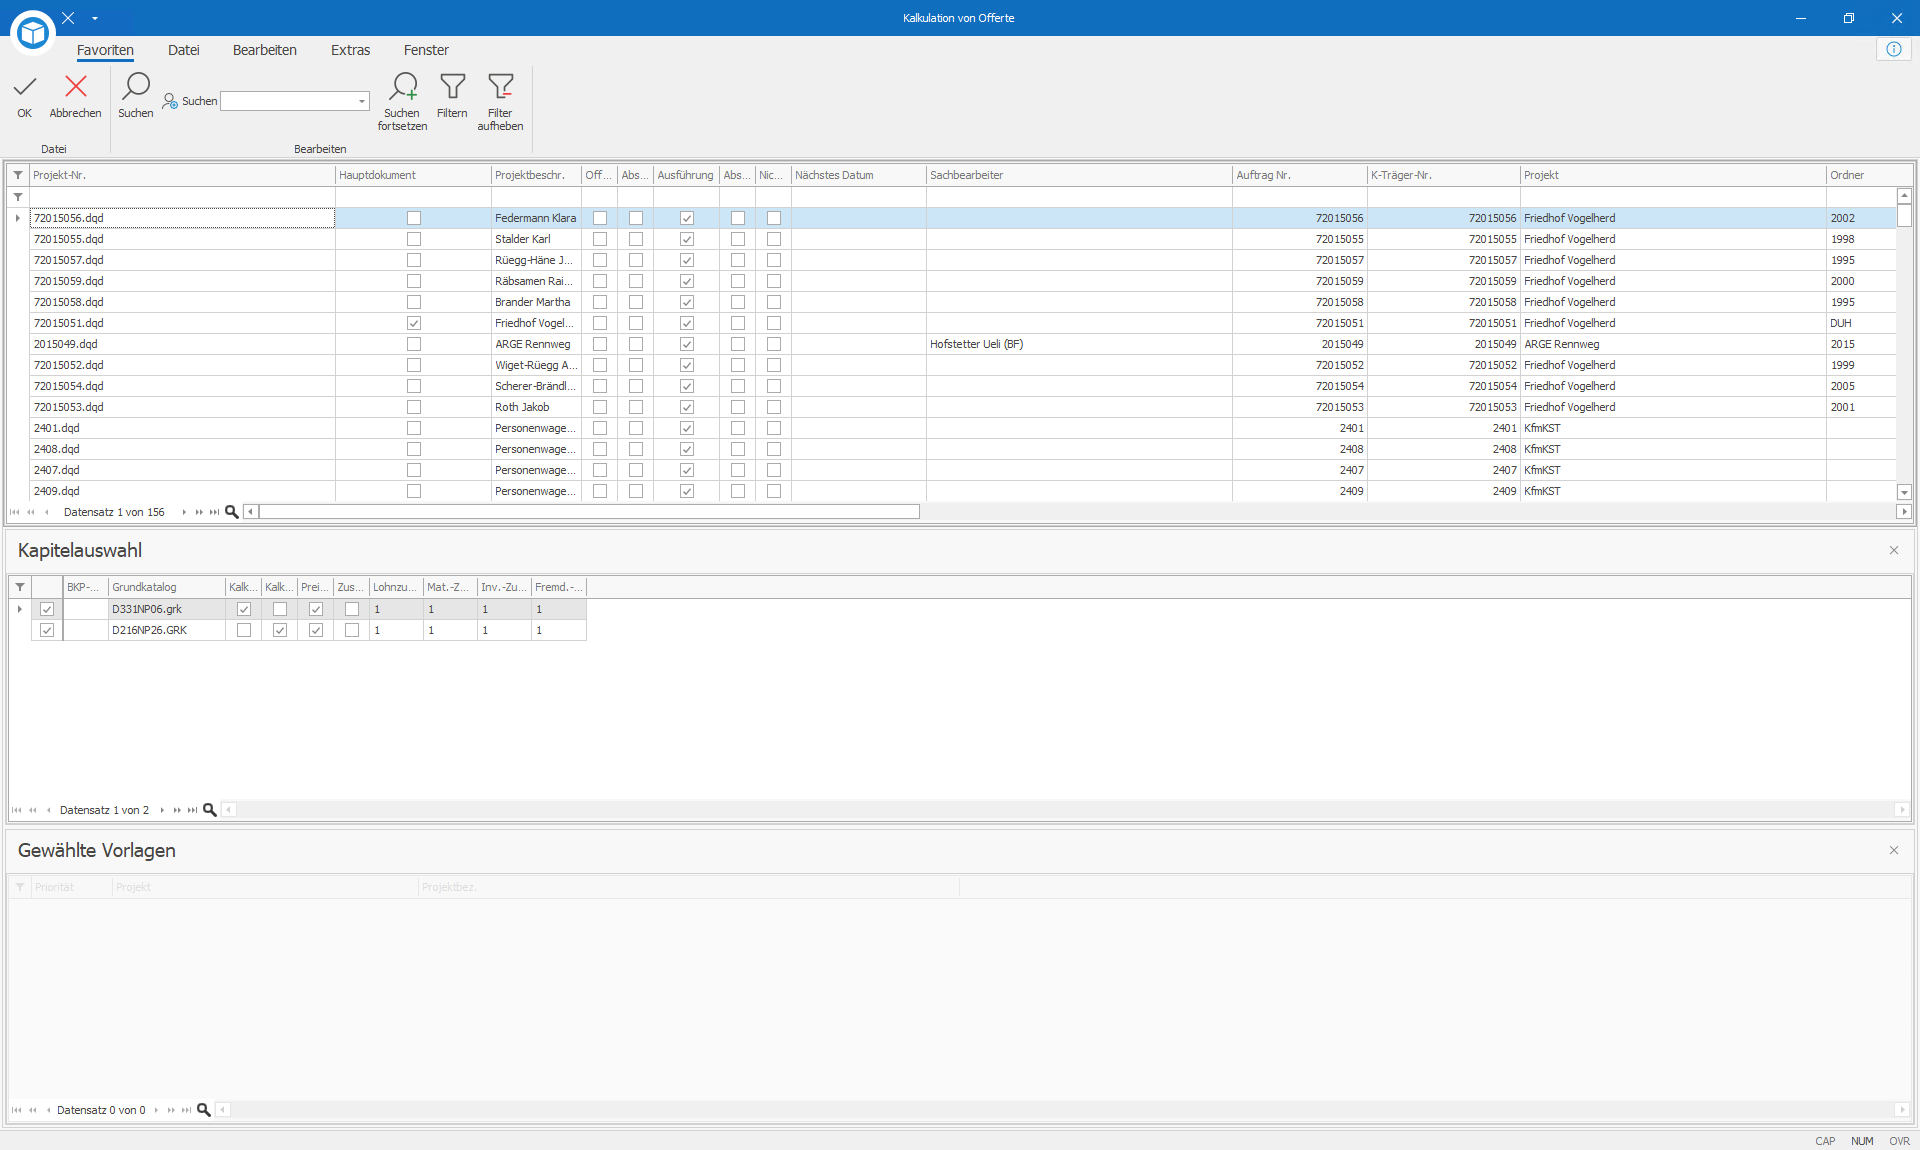Go to previous record in project list

click(x=47, y=512)
